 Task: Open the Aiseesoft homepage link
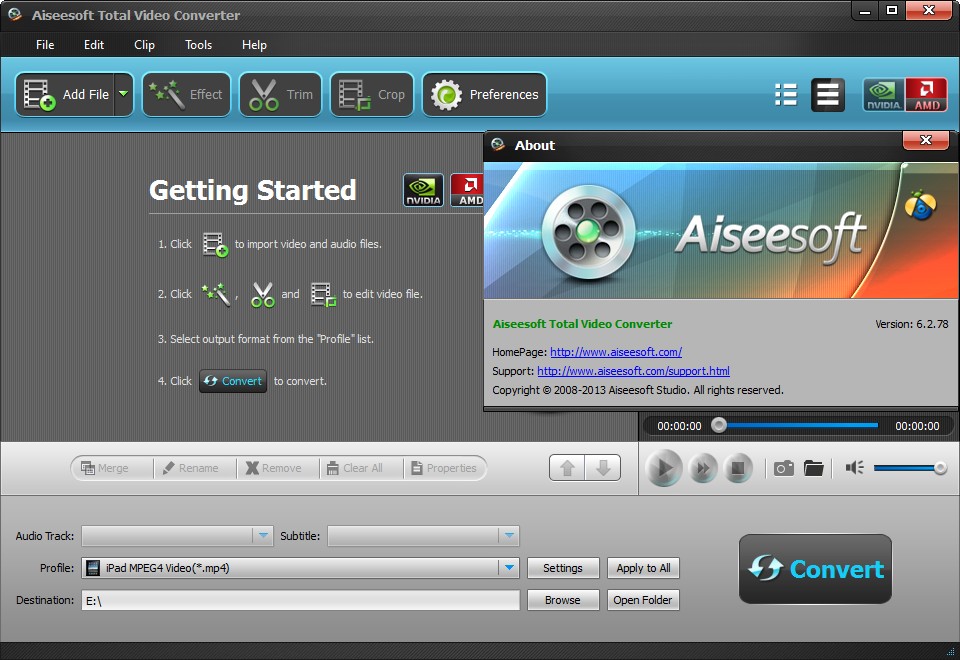[x=616, y=352]
